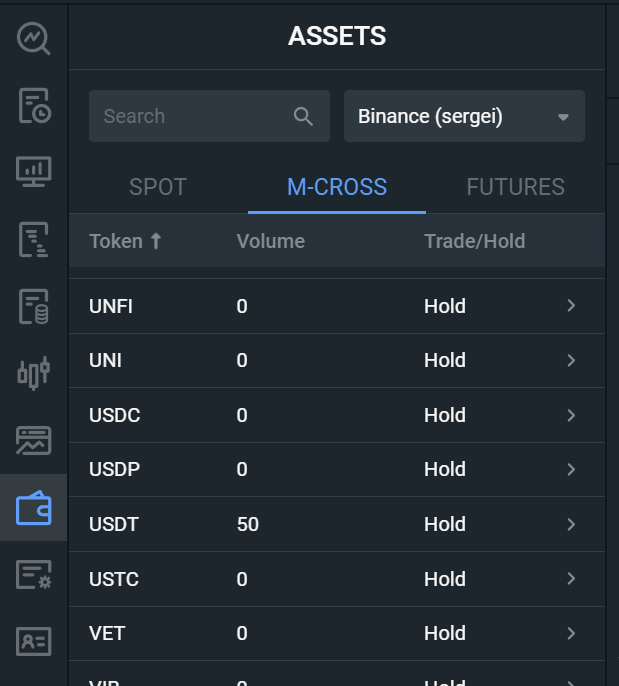Open the Binance (sergei) account dropdown
This screenshot has width=619, height=686.
tap(464, 116)
